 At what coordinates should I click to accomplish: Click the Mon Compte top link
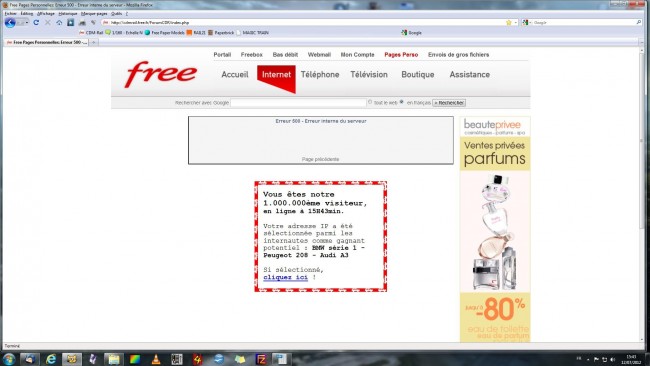pos(357,55)
